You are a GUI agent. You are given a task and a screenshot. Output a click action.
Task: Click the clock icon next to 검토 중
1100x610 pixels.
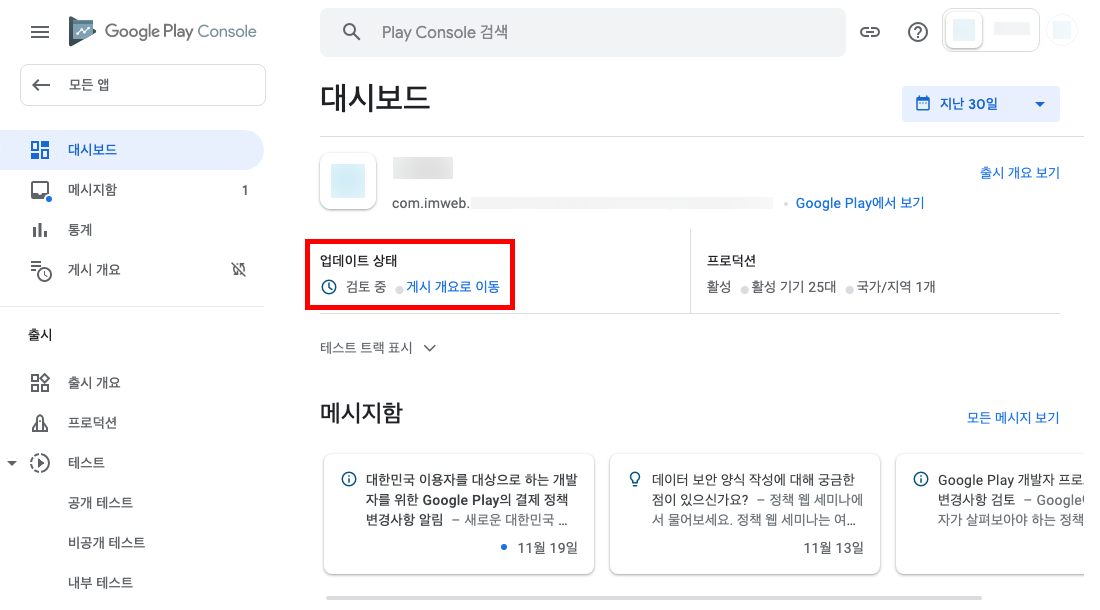[329, 287]
